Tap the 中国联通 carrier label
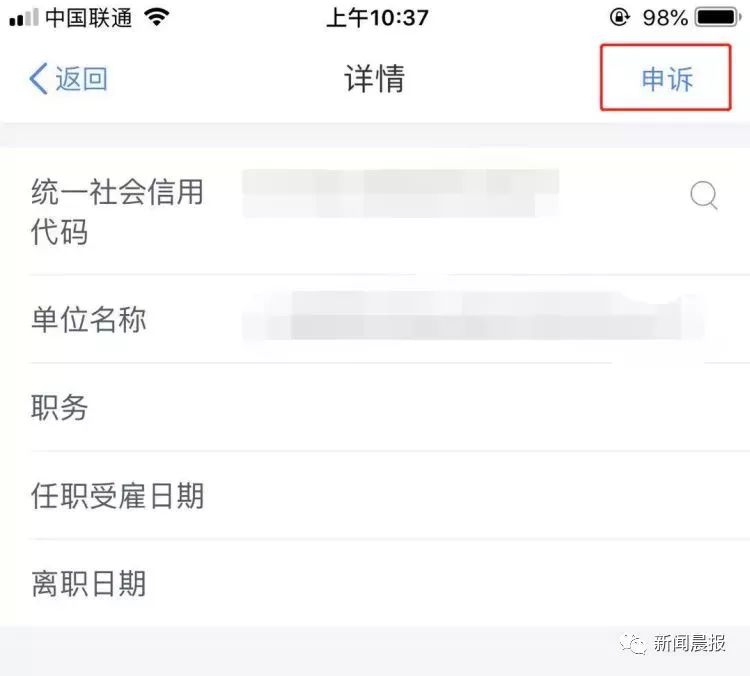Screen dimensions: 750x676 pyautogui.click(x=89, y=18)
